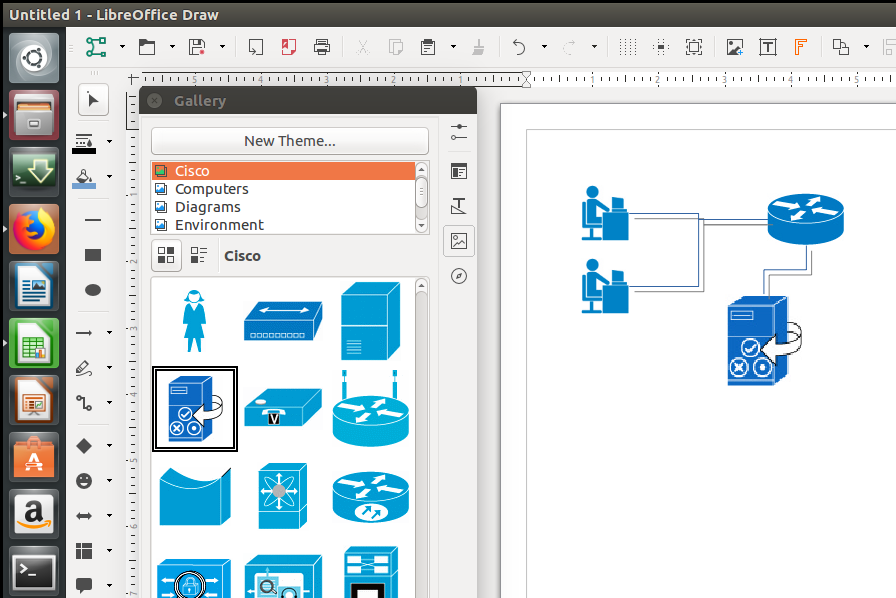Click the Fill Color paint bucket
The image size is (896, 598).
click(x=86, y=177)
